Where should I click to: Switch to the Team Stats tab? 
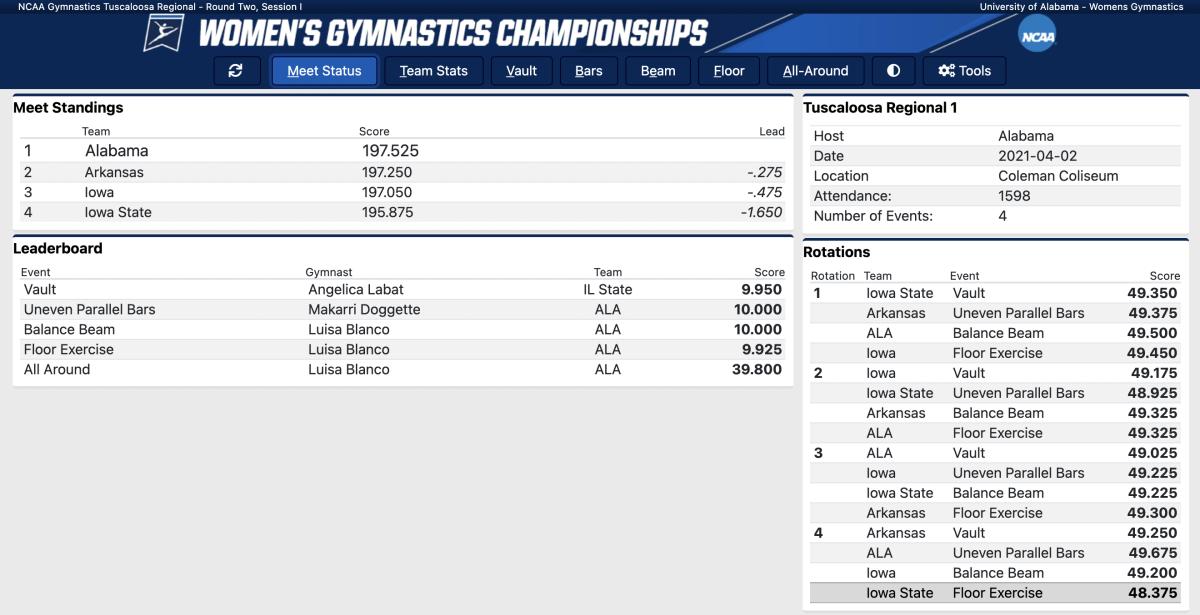pyautogui.click(x=433, y=71)
